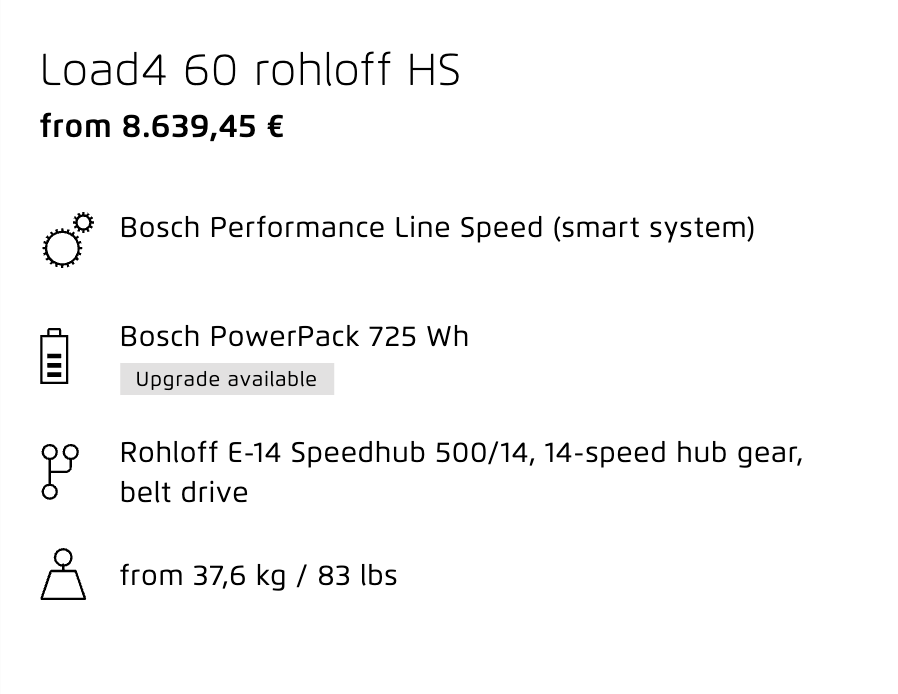Click the from 37,6 kg weight text
The height and width of the screenshot is (694, 898).
click(203, 575)
